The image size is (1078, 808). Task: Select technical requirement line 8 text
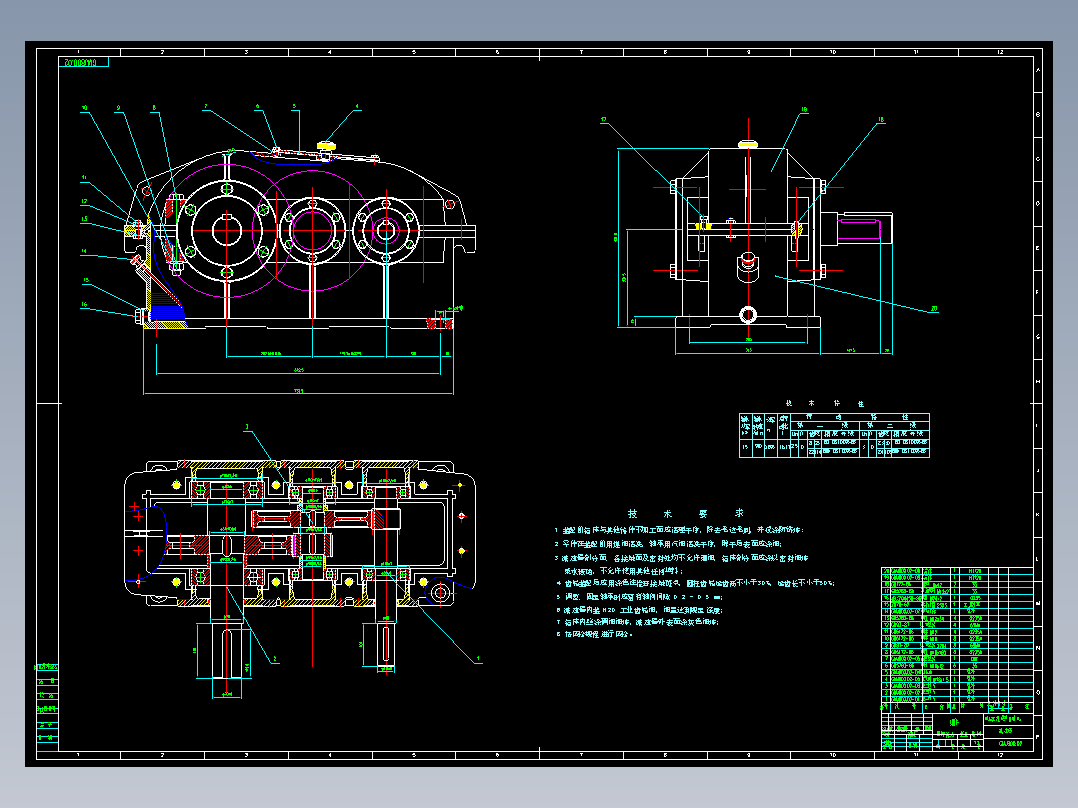click(595, 634)
